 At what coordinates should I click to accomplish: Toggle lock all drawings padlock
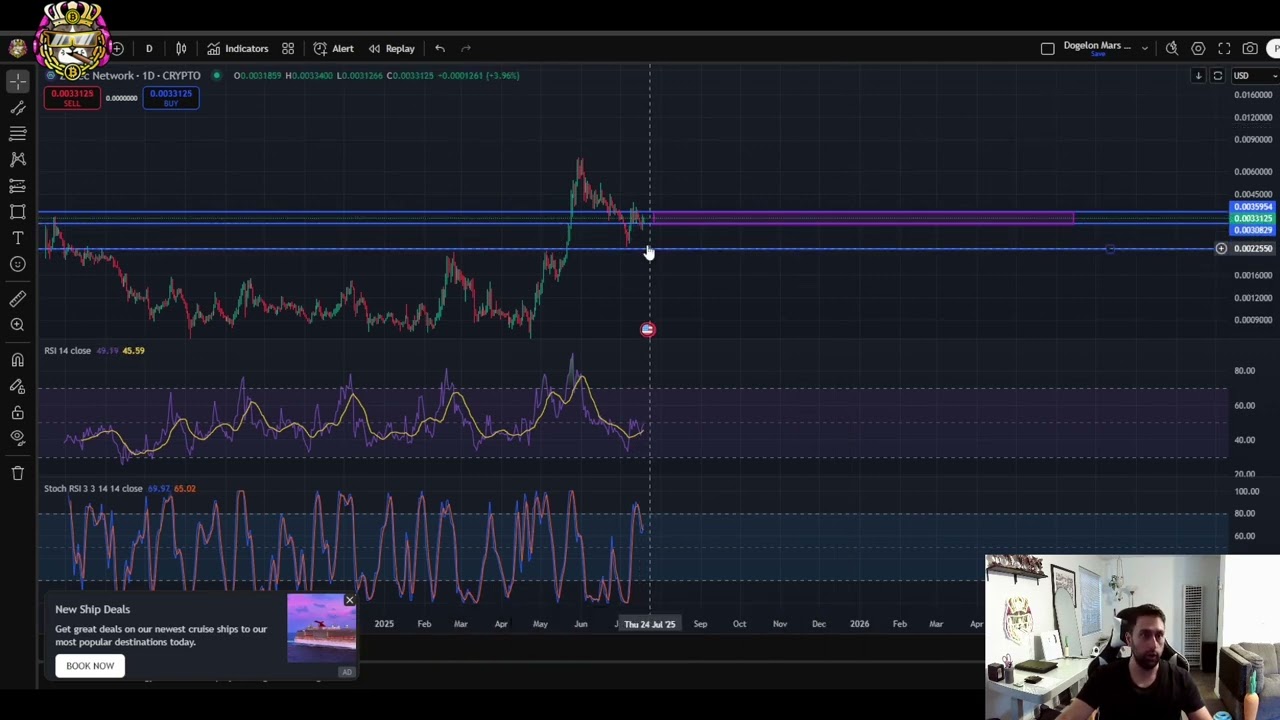tap(18, 412)
